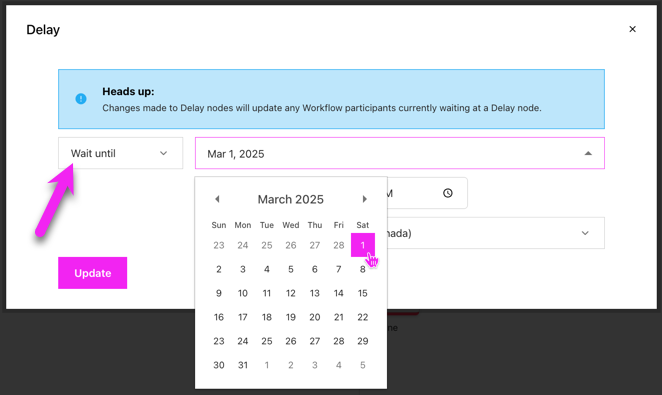Choose April 5 trailing date
The width and height of the screenshot is (662, 395).
coord(363,365)
